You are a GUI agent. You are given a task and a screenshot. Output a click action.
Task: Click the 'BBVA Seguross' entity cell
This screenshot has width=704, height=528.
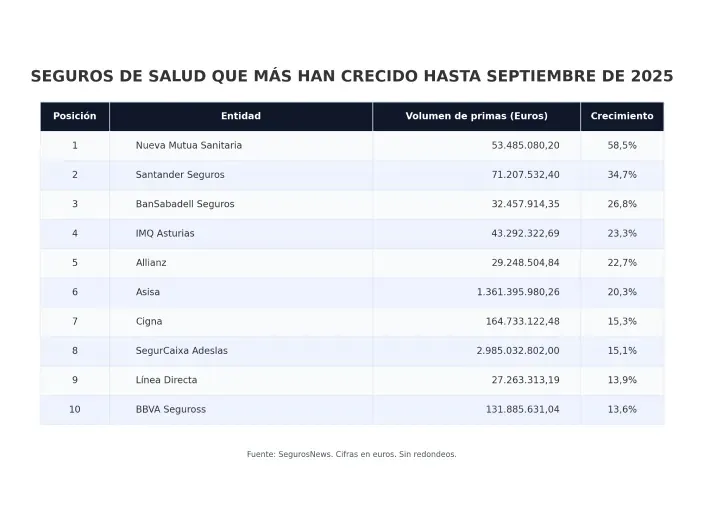(171, 409)
